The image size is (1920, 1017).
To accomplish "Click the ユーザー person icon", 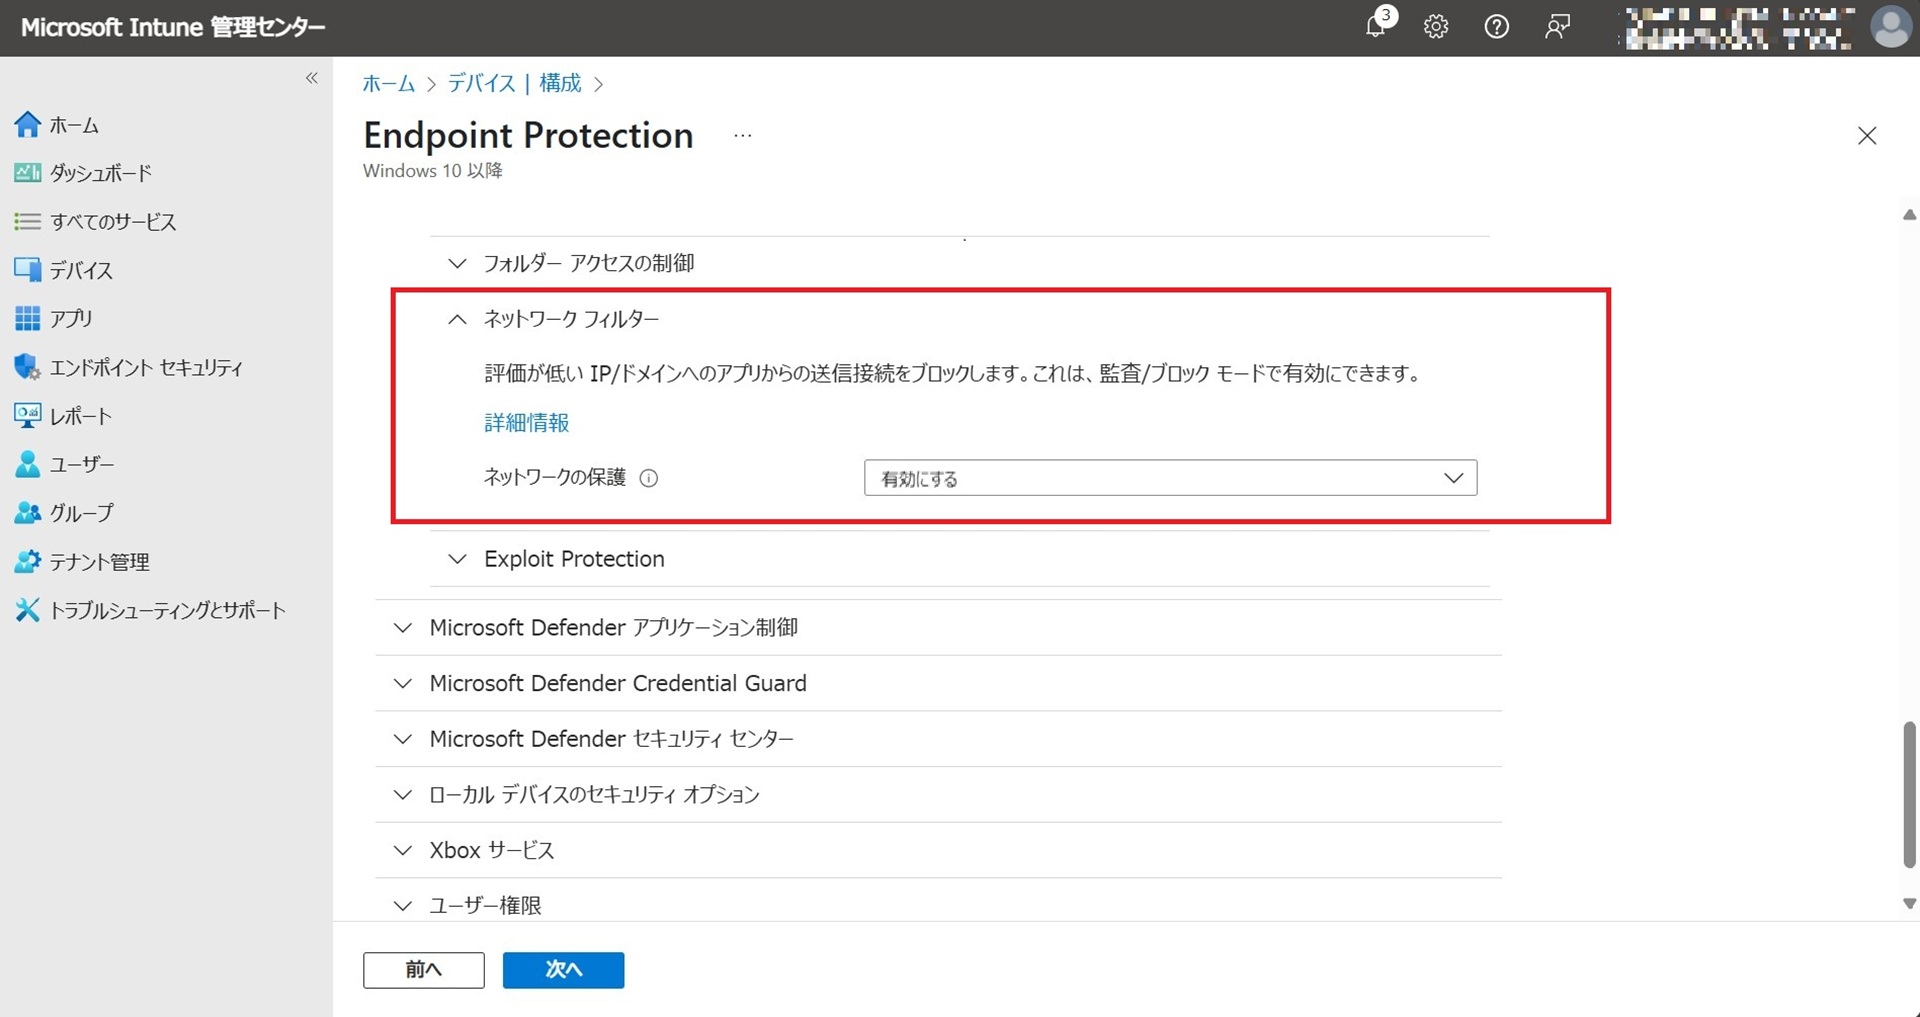I will (28, 464).
